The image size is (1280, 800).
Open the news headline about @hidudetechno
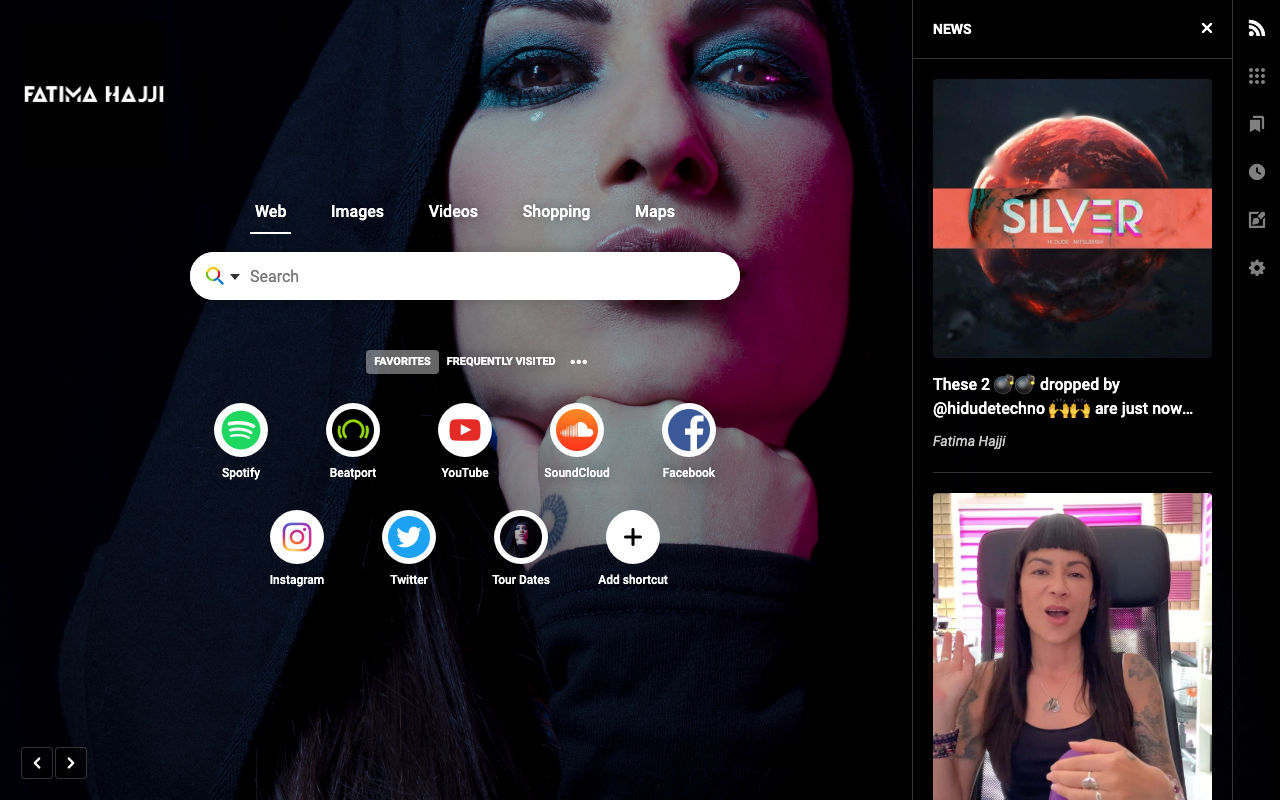[1063, 396]
